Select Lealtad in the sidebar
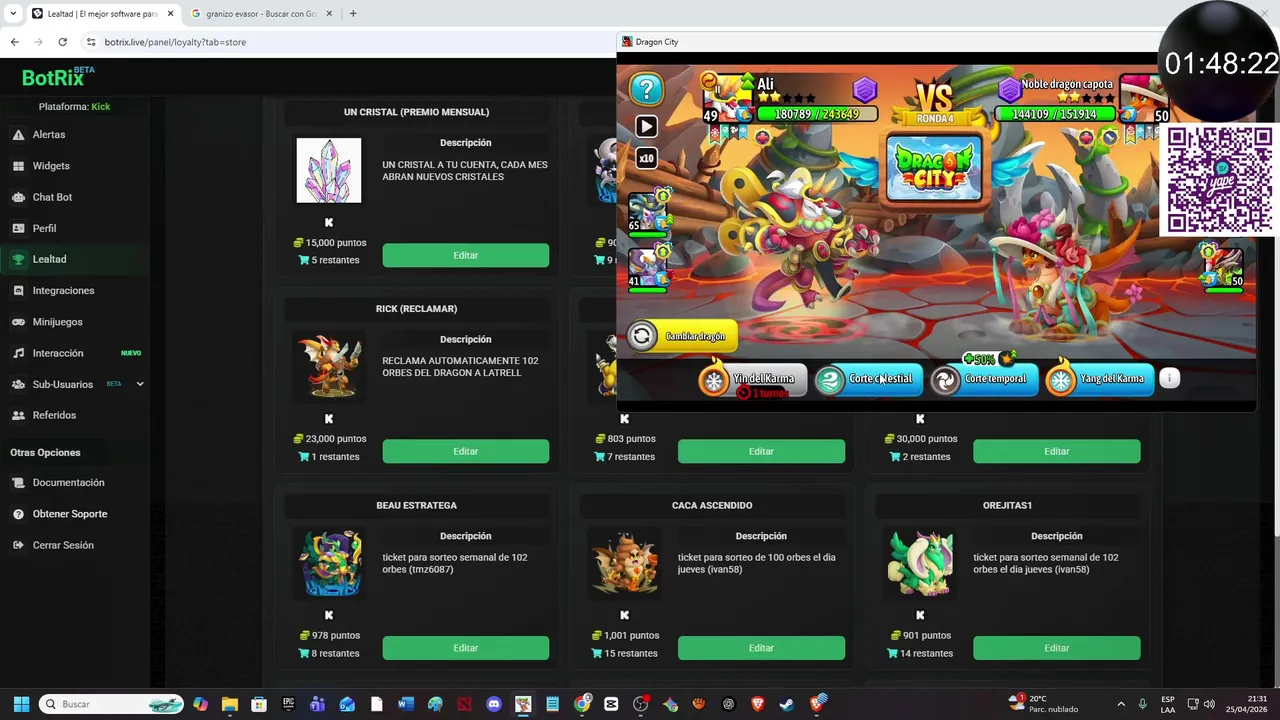The width and height of the screenshot is (1280, 720). pos(49,259)
